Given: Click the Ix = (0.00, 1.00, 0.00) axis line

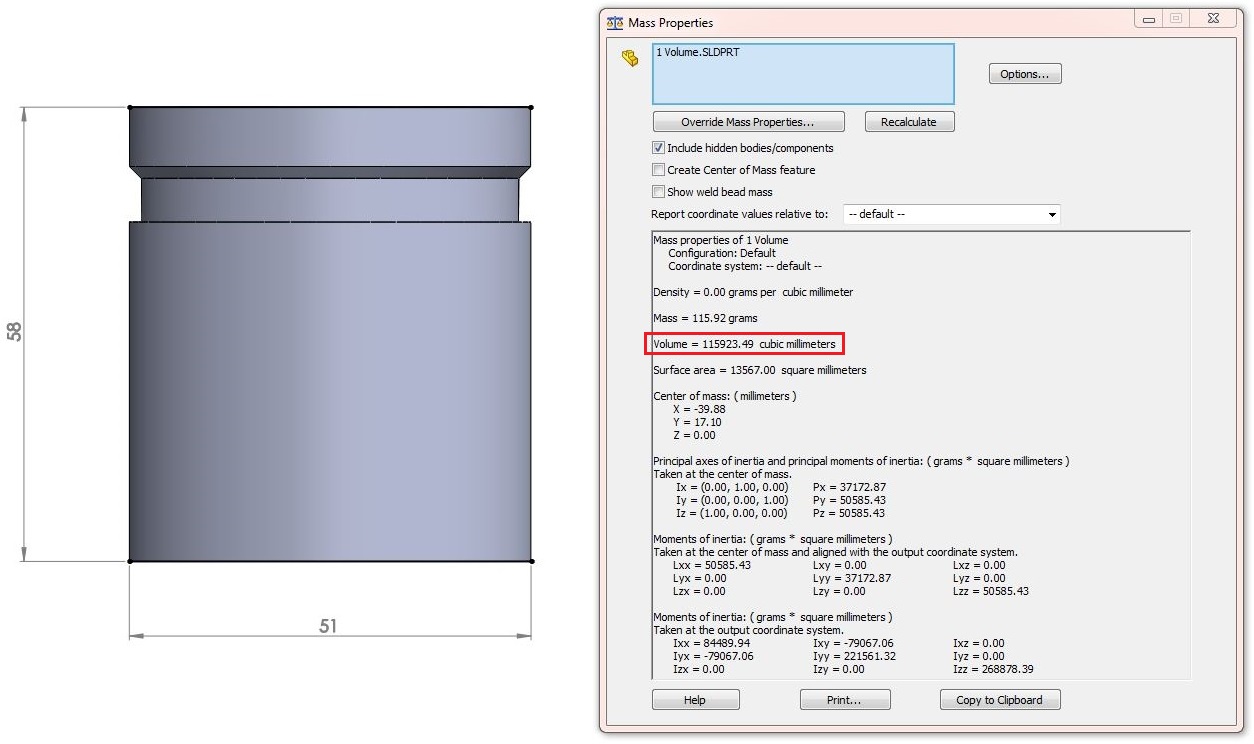Looking at the screenshot, I should (x=732, y=487).
